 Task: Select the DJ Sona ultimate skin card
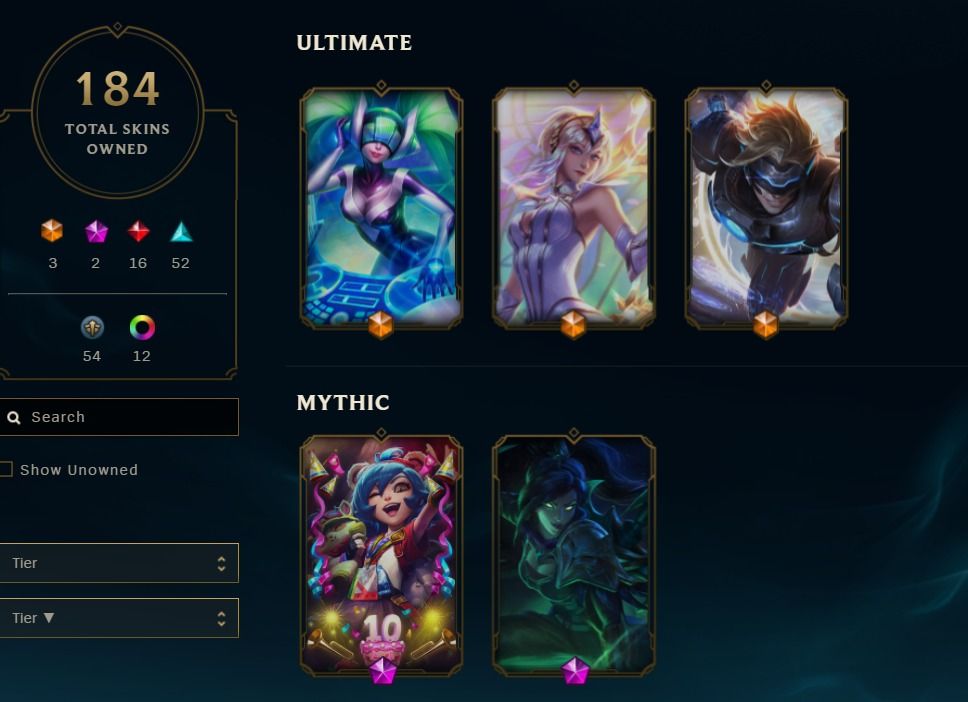[381, 207]
